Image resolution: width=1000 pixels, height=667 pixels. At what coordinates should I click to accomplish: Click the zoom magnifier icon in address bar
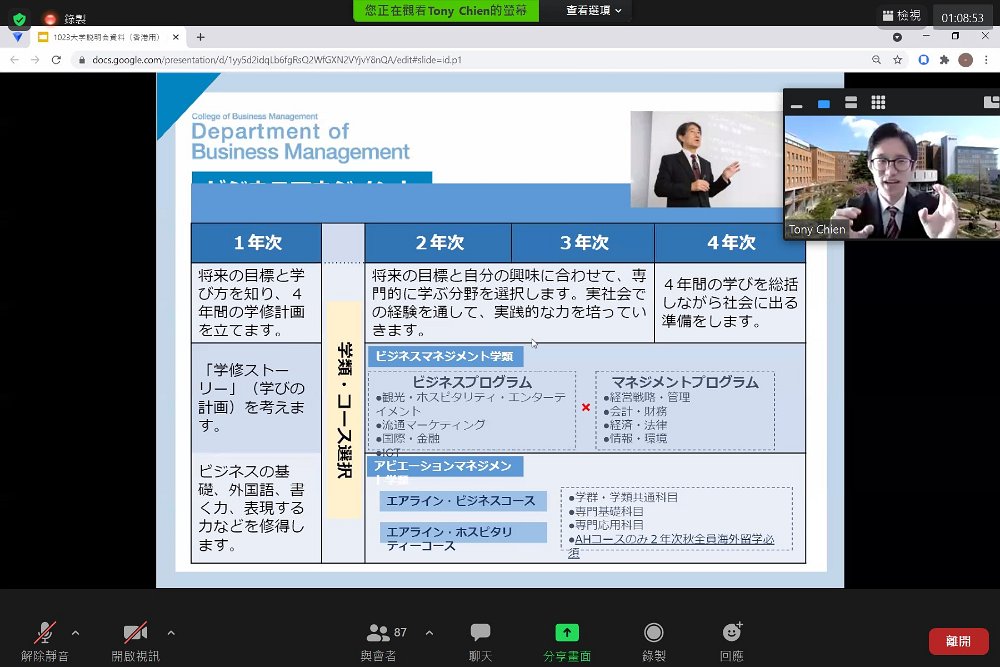tap(876, 60)
